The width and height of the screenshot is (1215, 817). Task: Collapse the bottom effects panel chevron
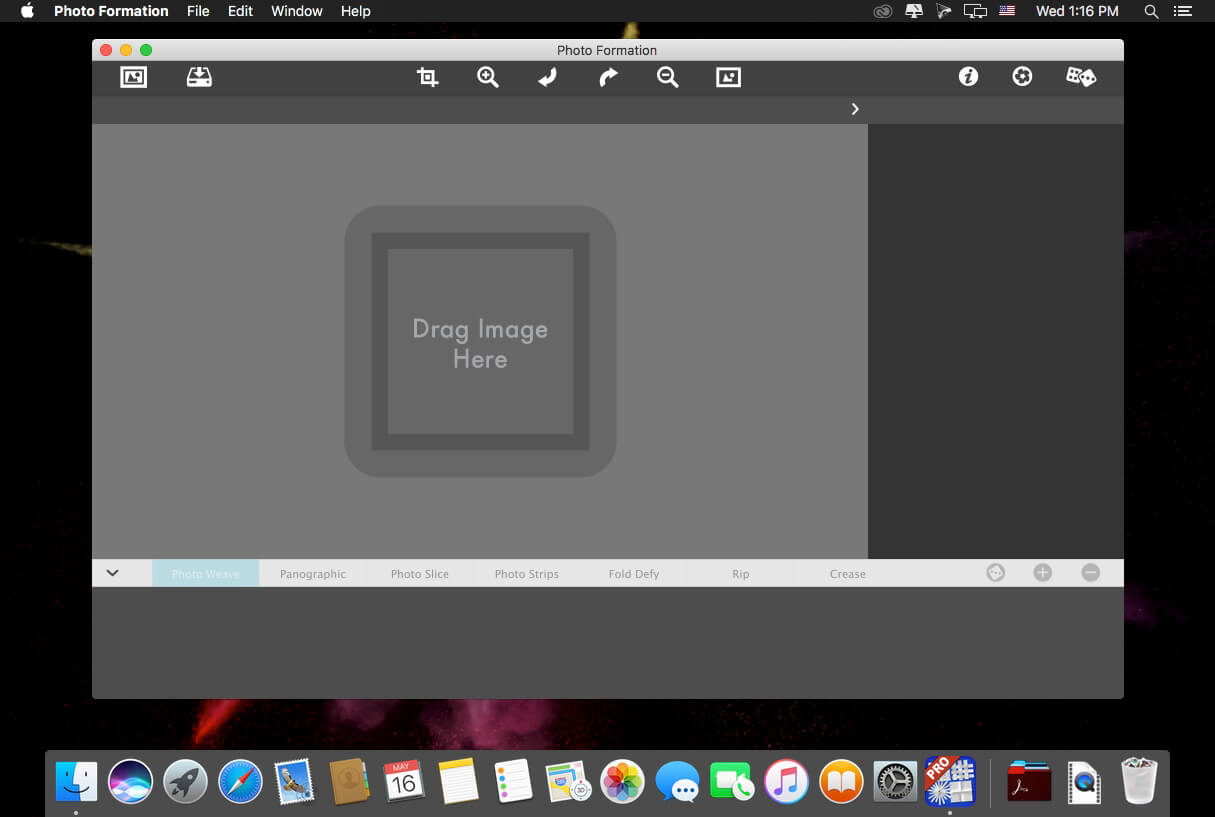113,573
